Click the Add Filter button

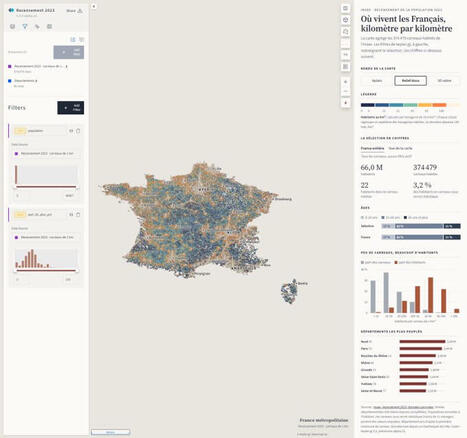coord(71,108)
